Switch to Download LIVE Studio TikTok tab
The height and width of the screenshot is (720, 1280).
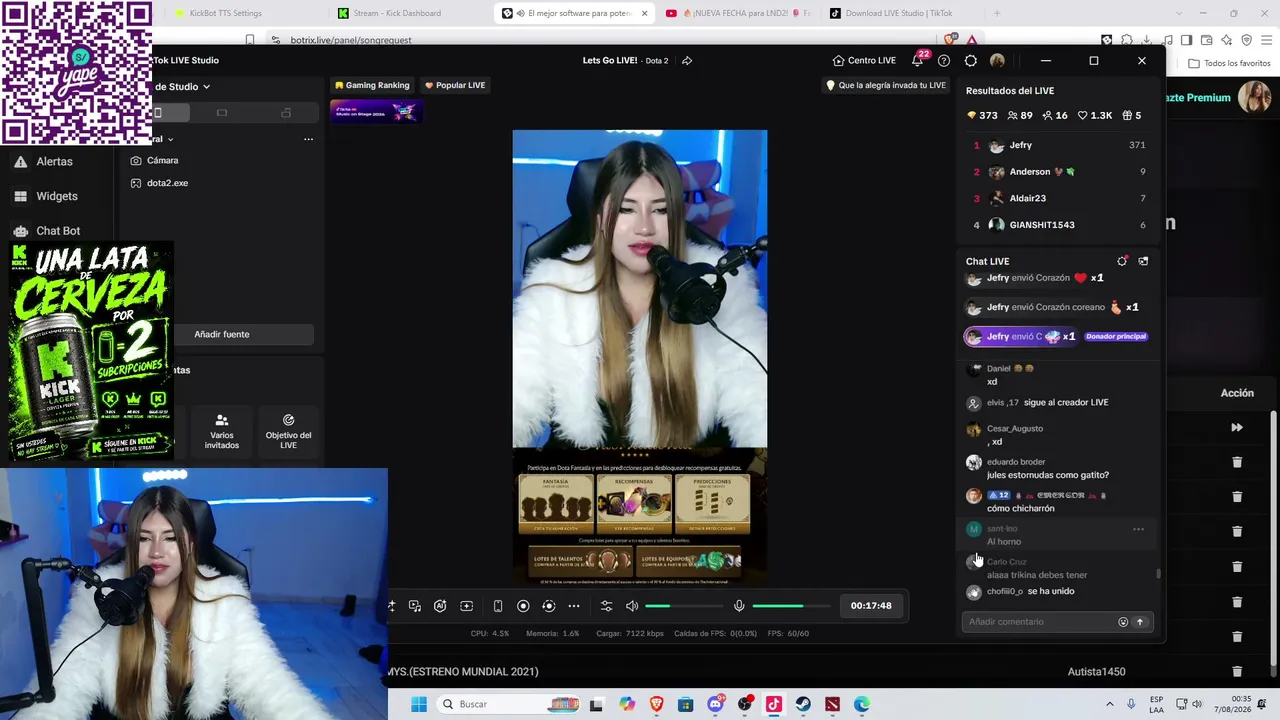pos(898,13)
